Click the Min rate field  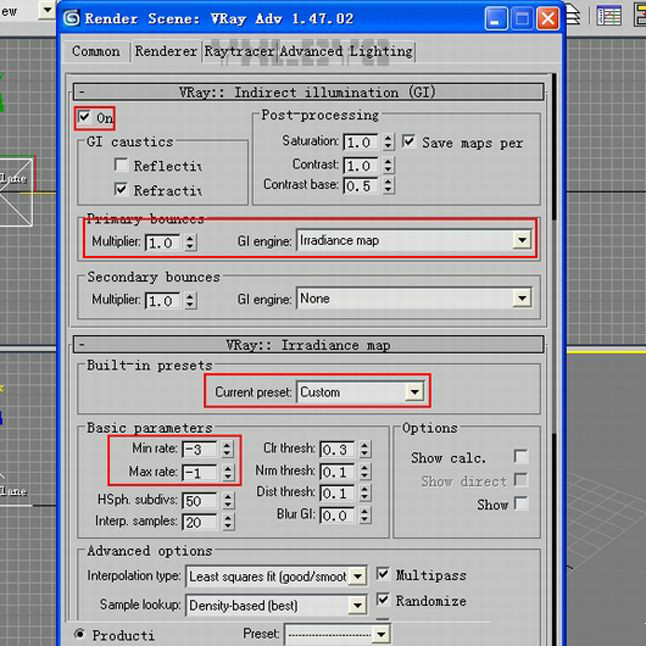pos(199,449)
